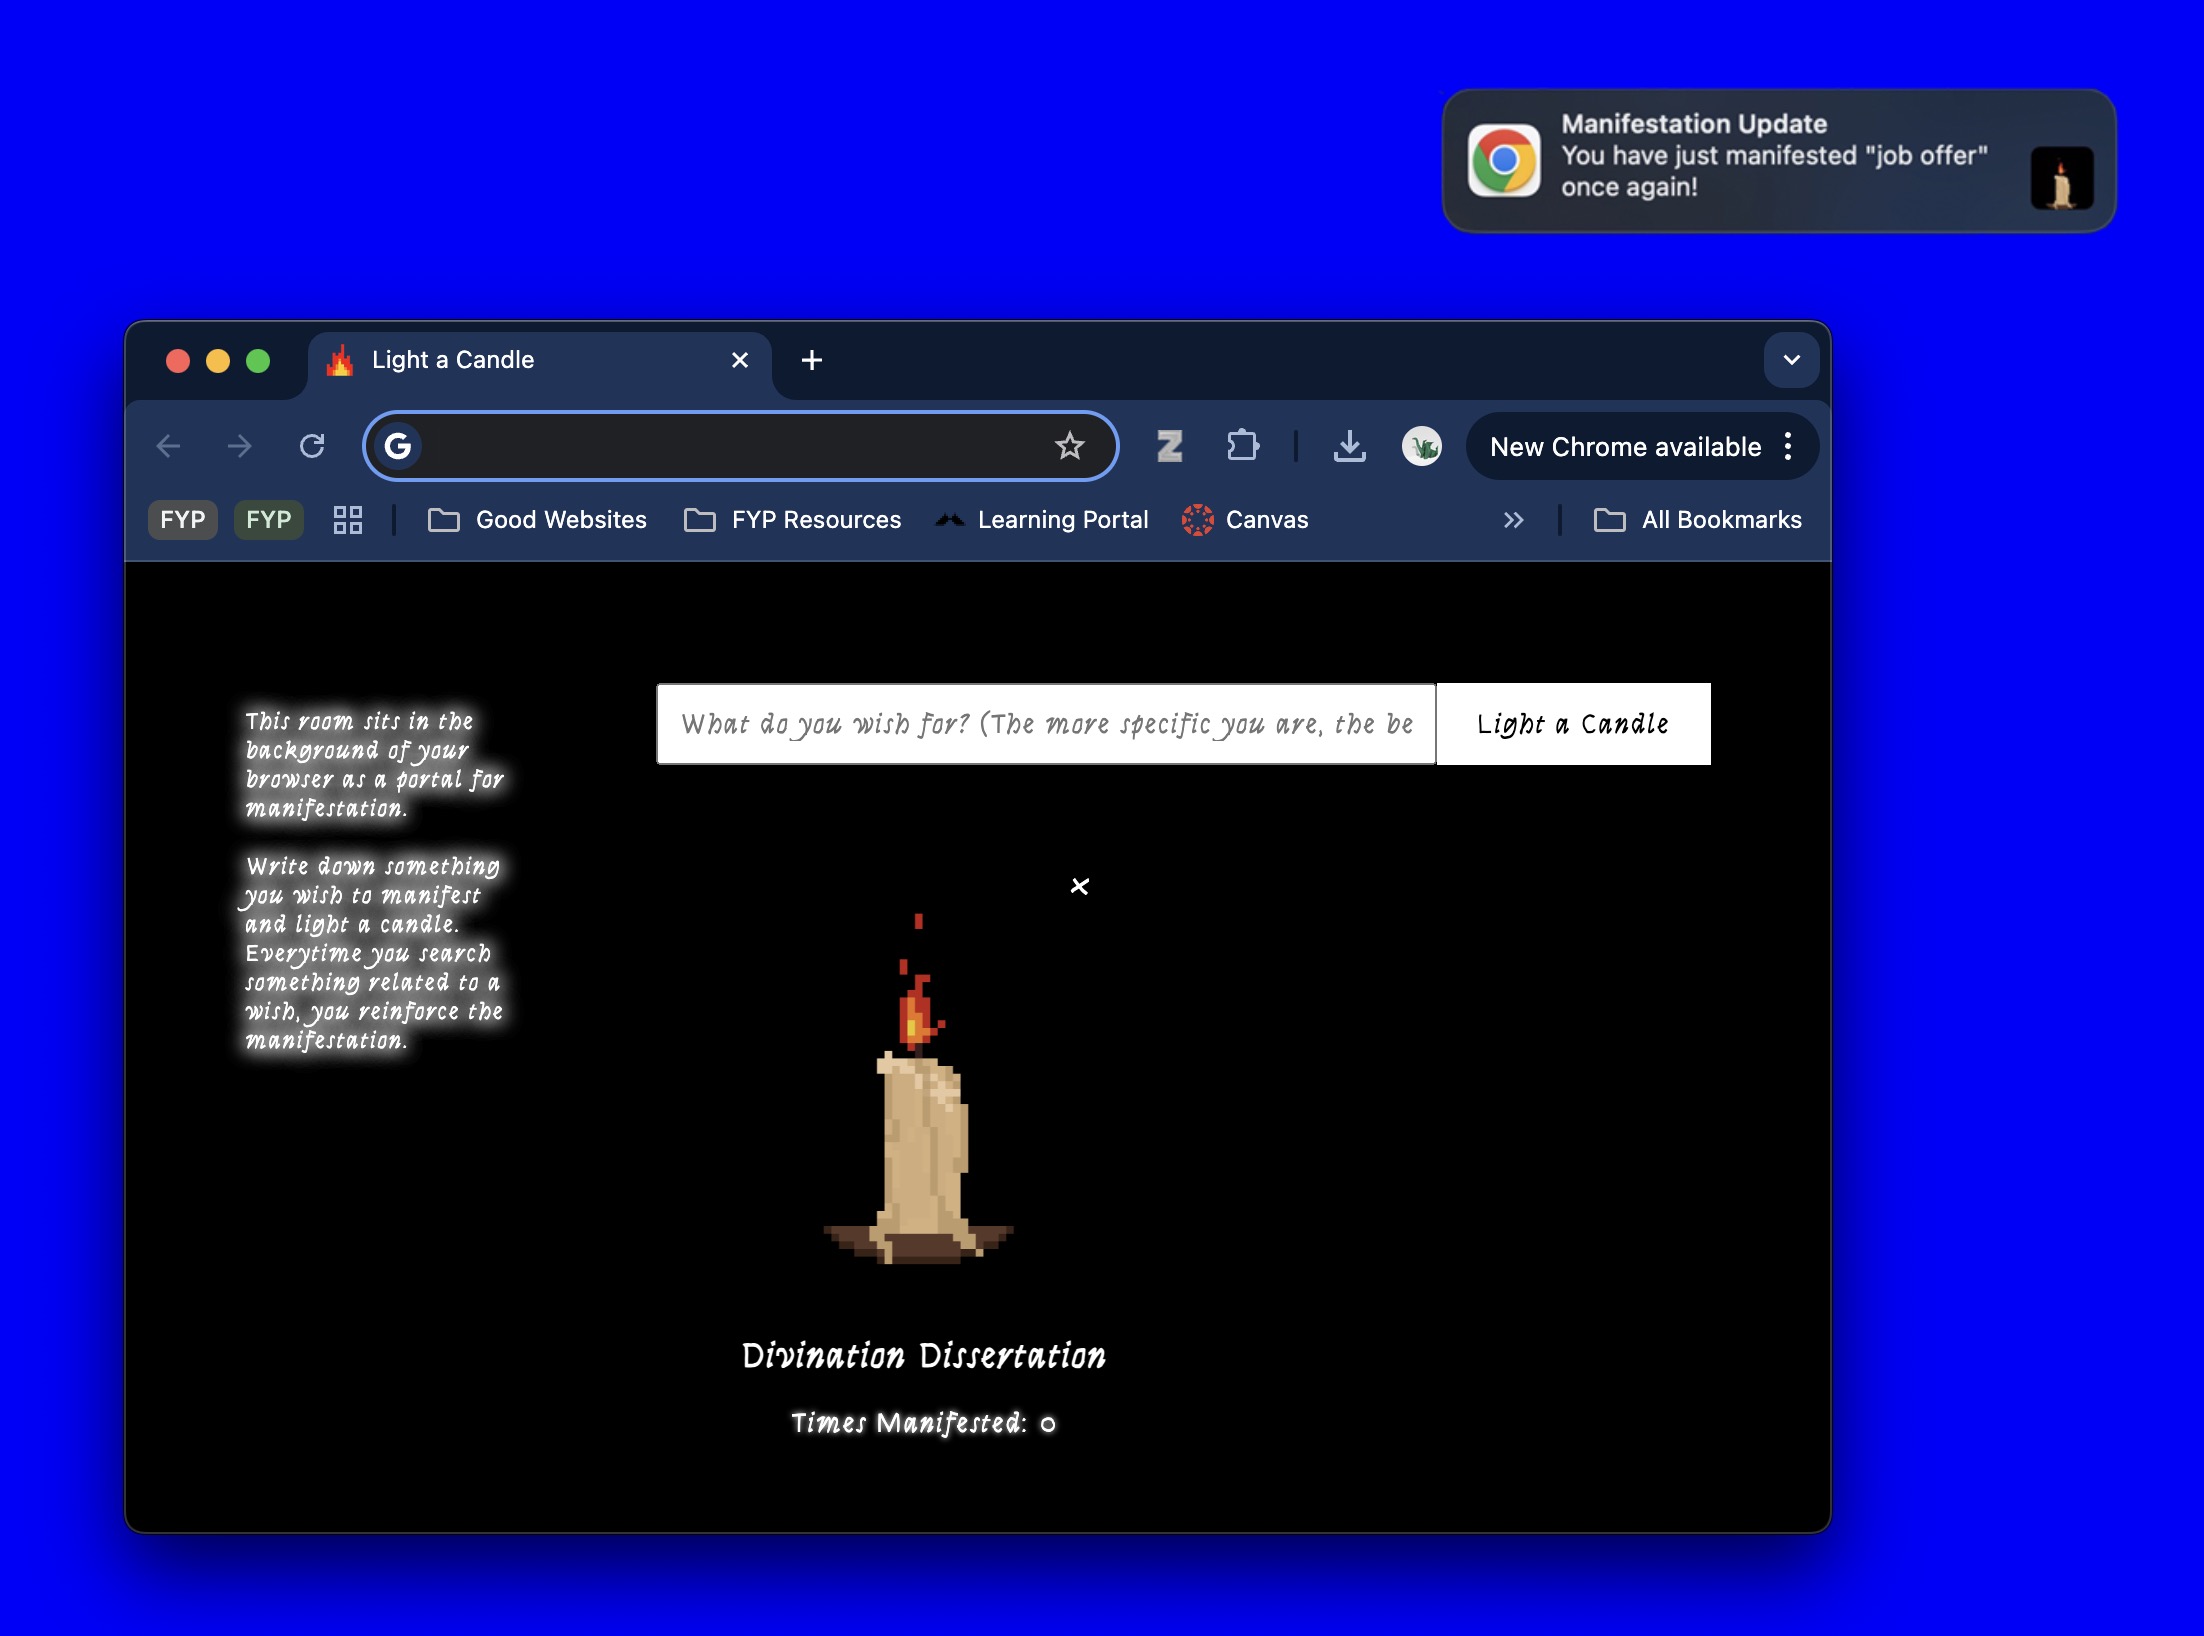Open the apps grid icon in the bookmarks bar
The width and height of the screenshot is (2204, 1636).
(347, 520)
